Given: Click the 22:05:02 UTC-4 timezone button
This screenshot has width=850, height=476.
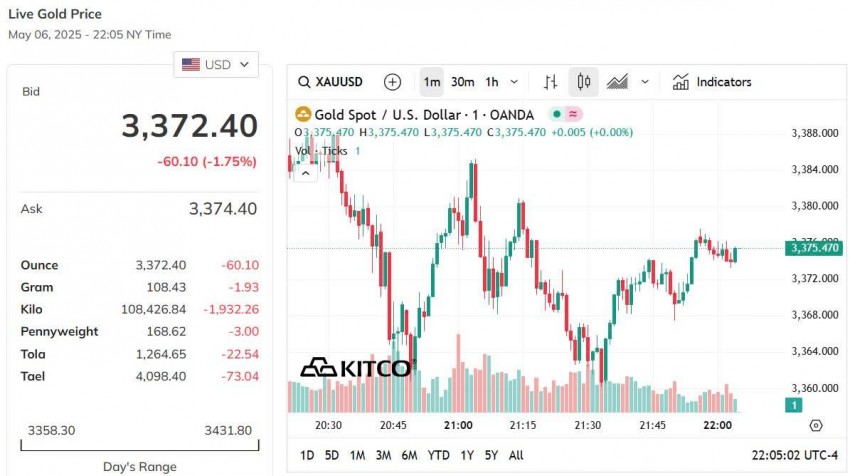Looking at the screenshot, I should point(787,455).
